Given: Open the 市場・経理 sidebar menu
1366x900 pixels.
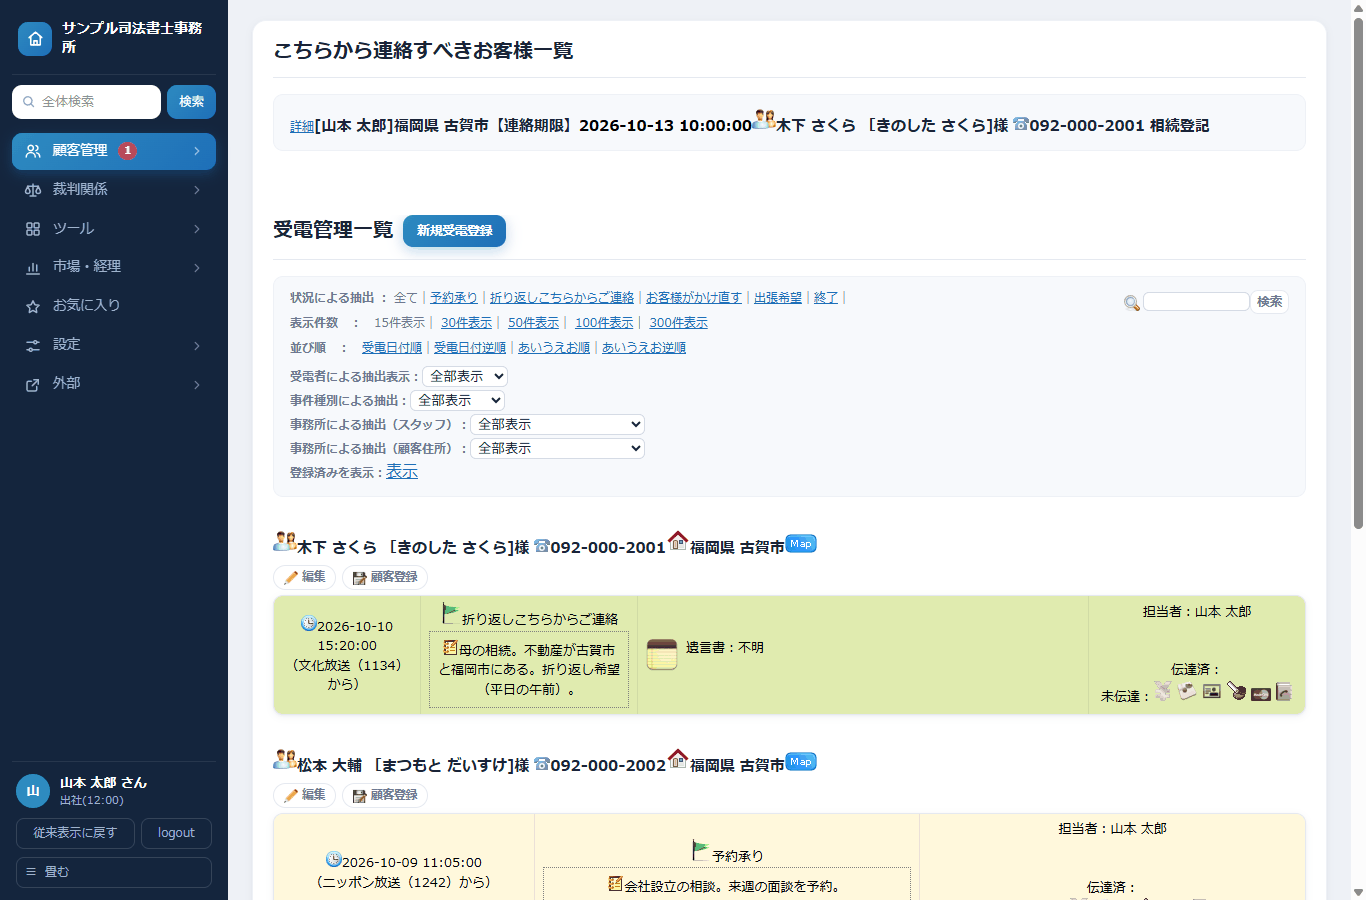Looking at the screenshot, I should pos(114,267).
